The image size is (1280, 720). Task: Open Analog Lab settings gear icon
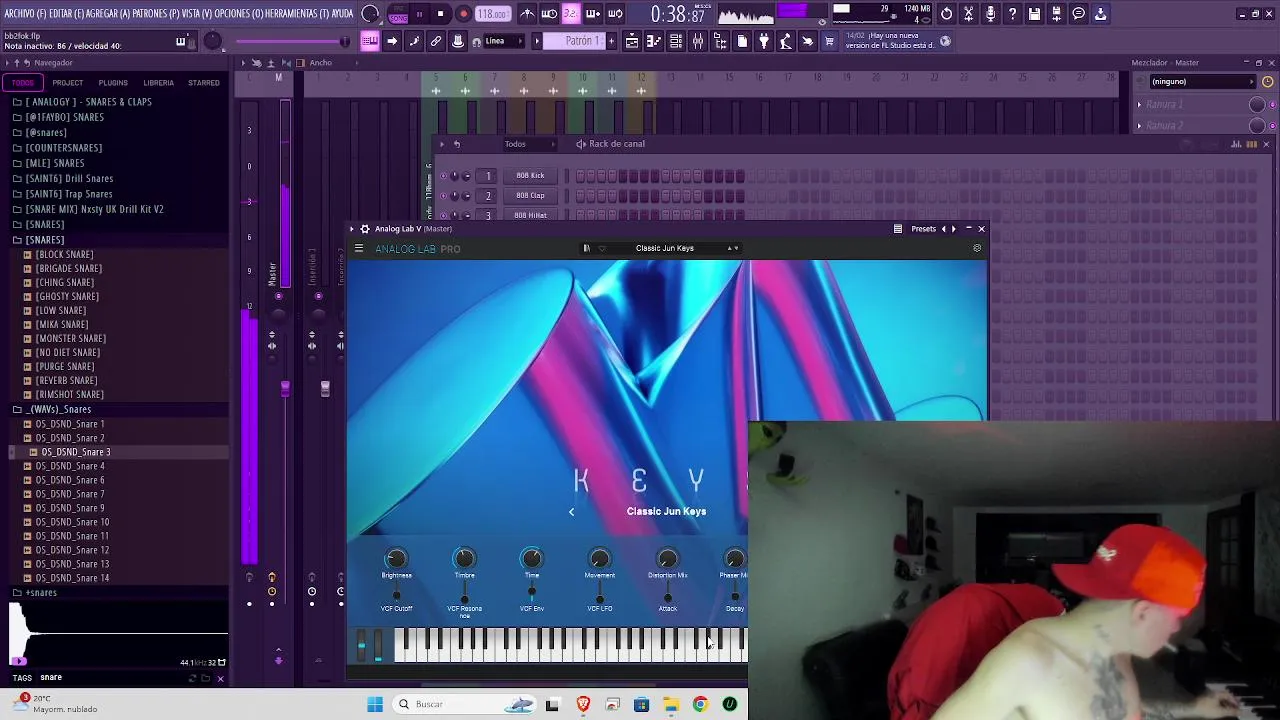977,248
